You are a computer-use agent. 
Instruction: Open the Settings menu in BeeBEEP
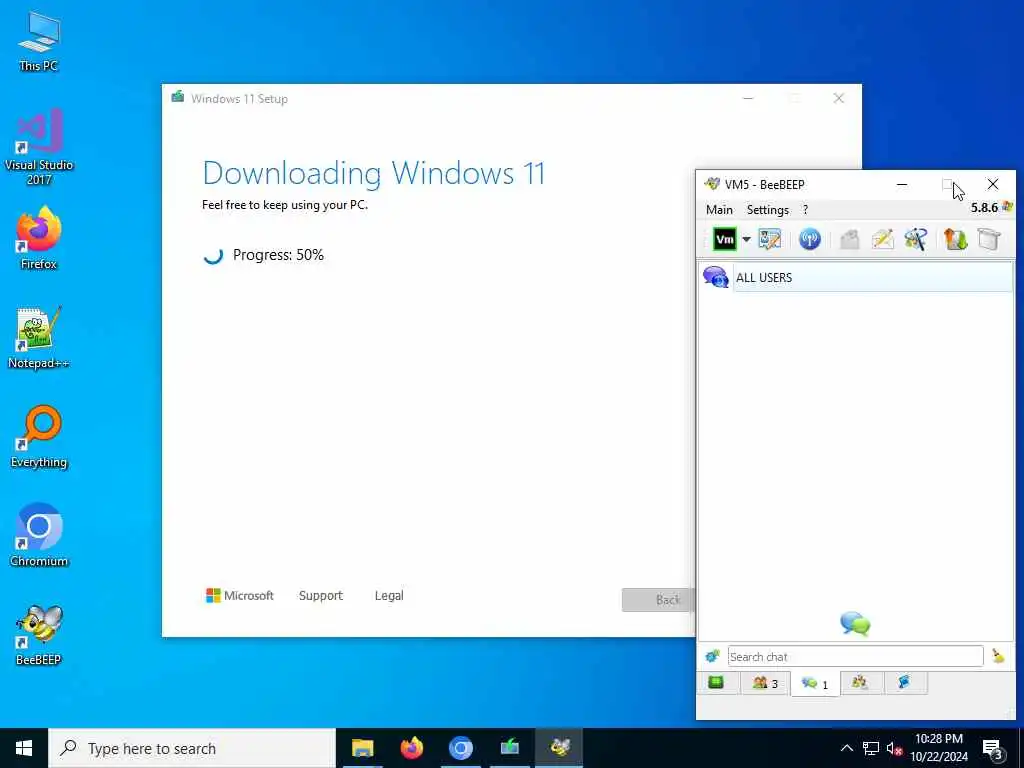tap(767, 210)
